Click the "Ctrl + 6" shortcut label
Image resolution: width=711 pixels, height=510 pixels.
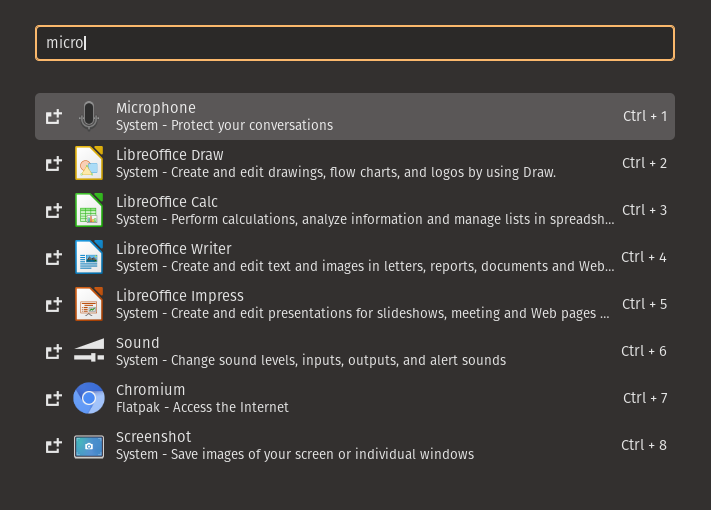pos(644,351)
